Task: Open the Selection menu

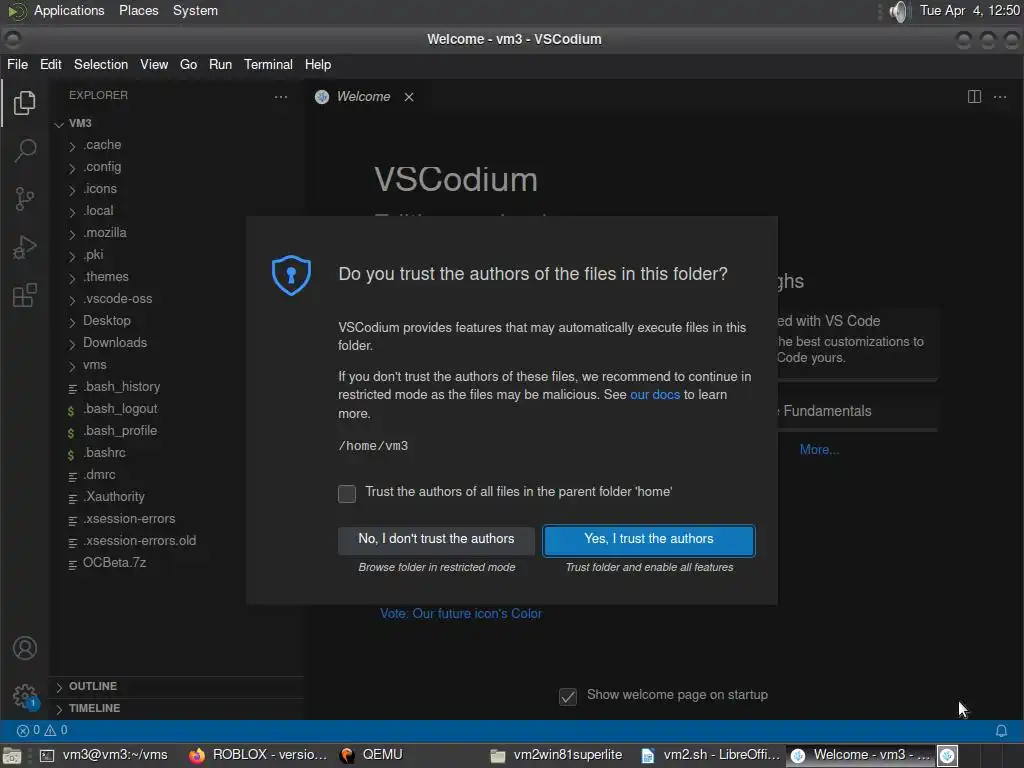Action: (101, 65)
